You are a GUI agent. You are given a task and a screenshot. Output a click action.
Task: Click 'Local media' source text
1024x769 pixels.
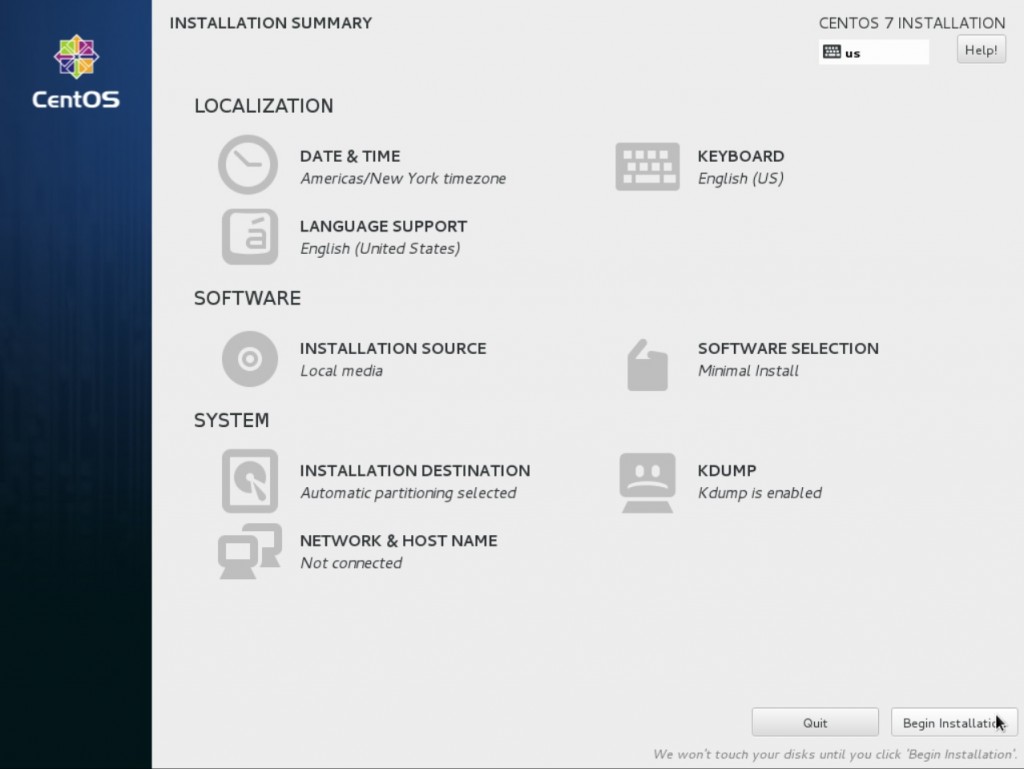tap(342, 371)
